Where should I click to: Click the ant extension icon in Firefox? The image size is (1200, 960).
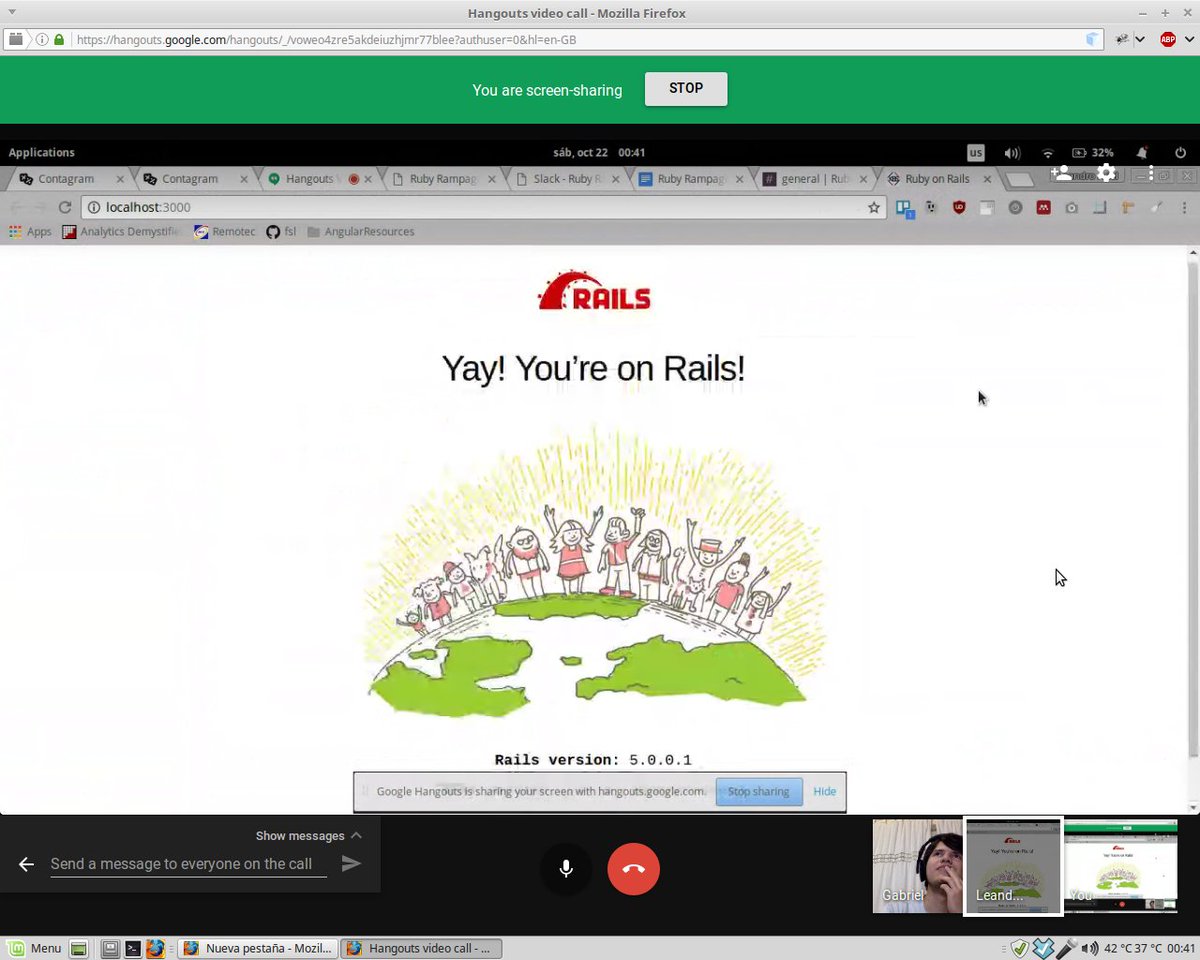(x=1122, y=40)
